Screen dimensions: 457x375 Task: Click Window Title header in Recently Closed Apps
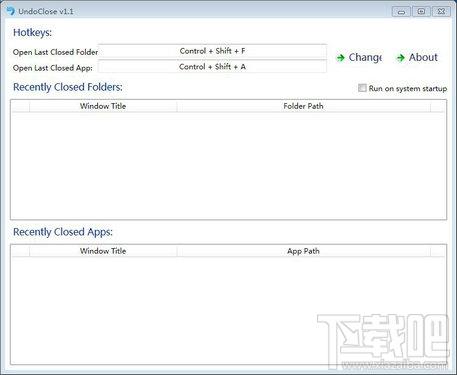(x=103, y=251)
